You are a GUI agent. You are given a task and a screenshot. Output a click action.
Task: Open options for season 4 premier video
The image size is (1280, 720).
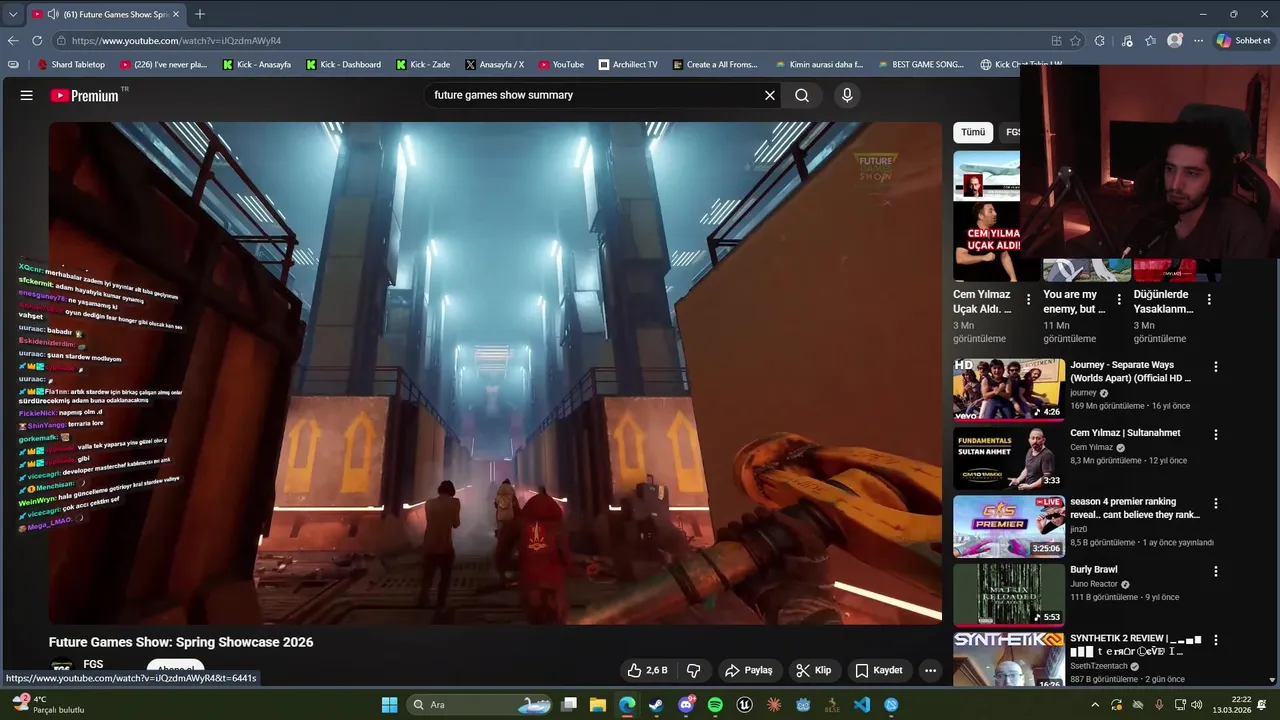pos(1216,503)
